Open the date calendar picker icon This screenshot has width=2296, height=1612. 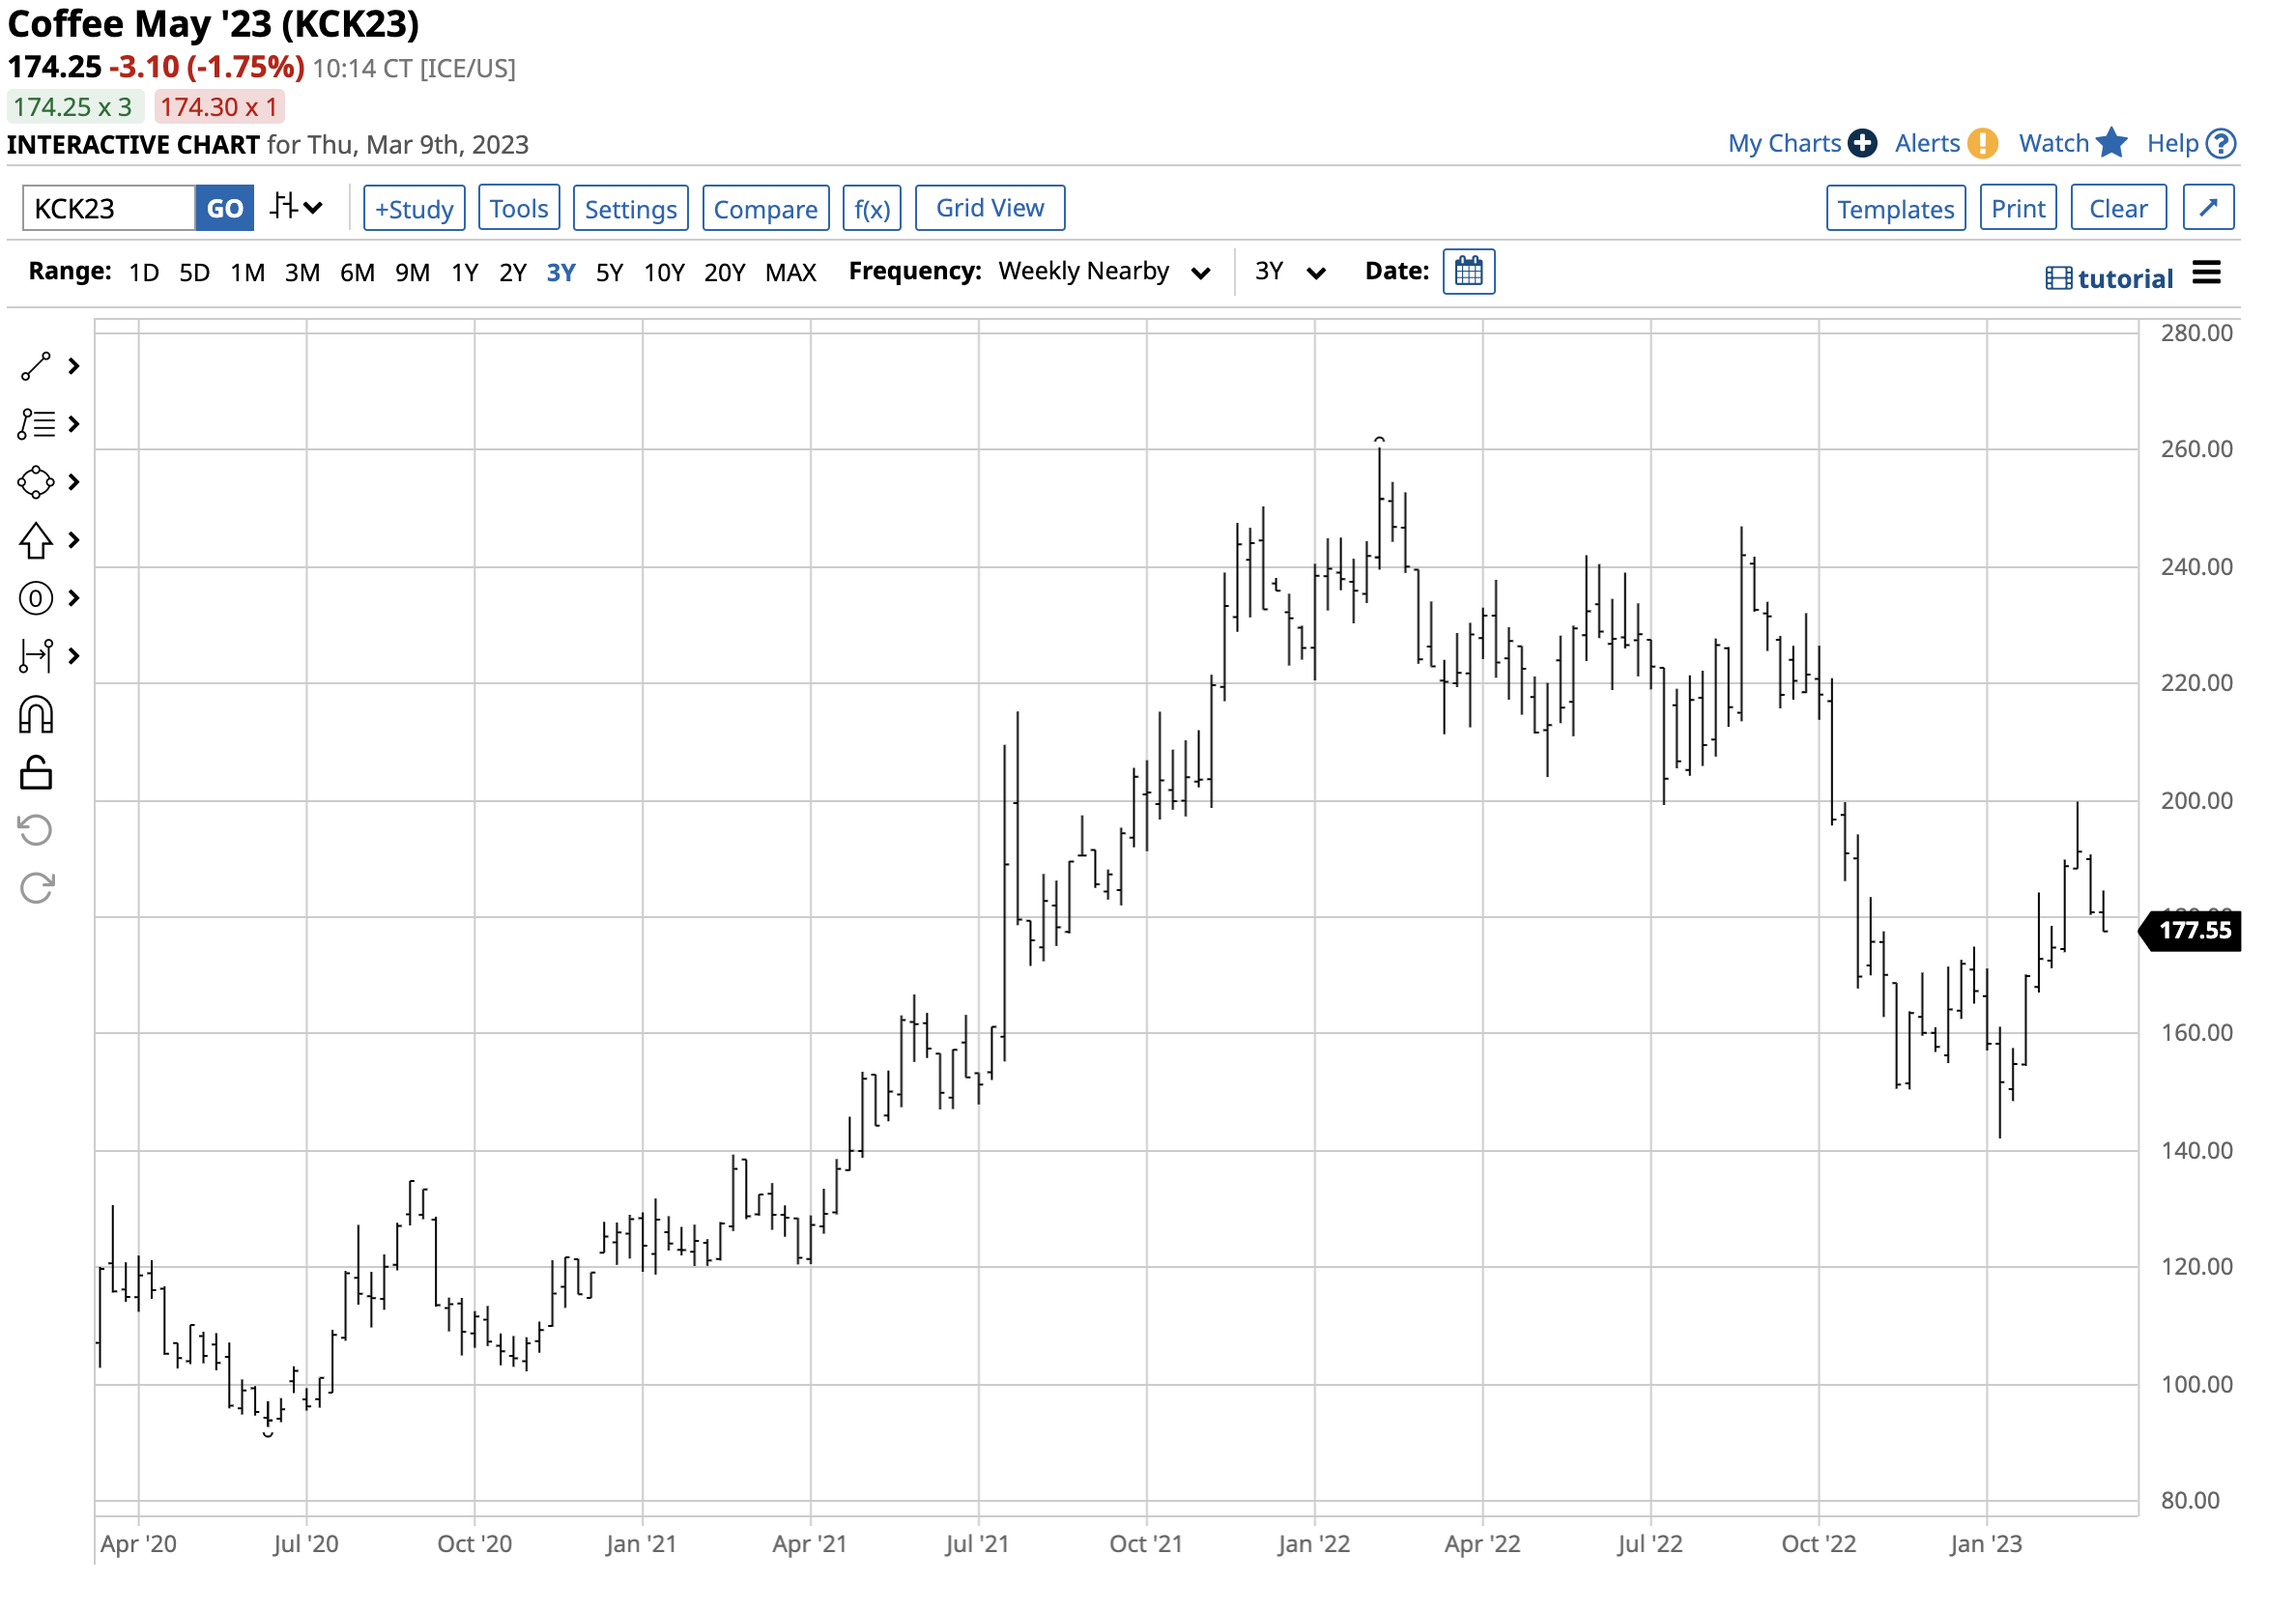point(1468,272)
